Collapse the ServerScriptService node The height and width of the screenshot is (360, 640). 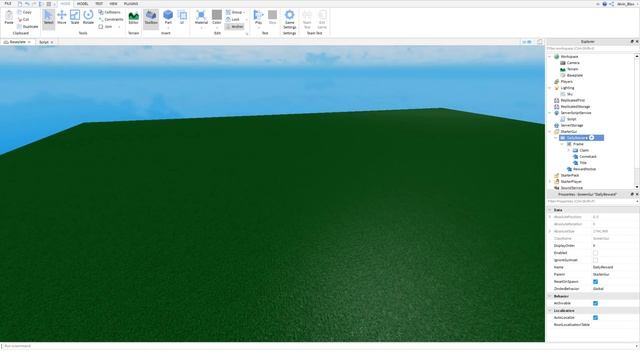pos(550,113)
